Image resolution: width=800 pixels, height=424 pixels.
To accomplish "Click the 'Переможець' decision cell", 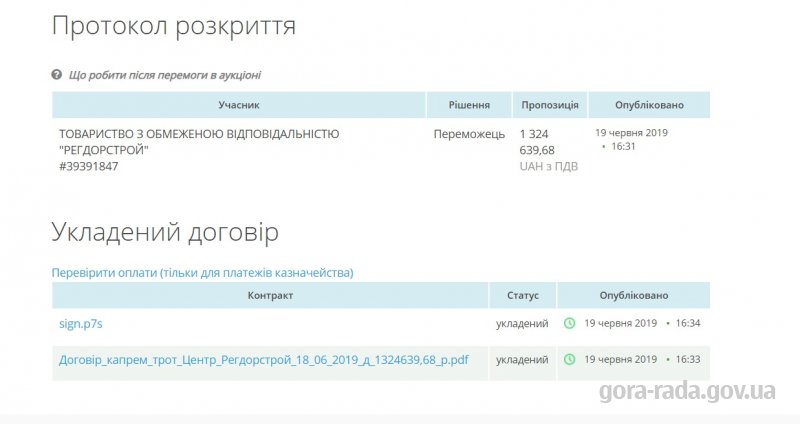I will tap(469, 134).
